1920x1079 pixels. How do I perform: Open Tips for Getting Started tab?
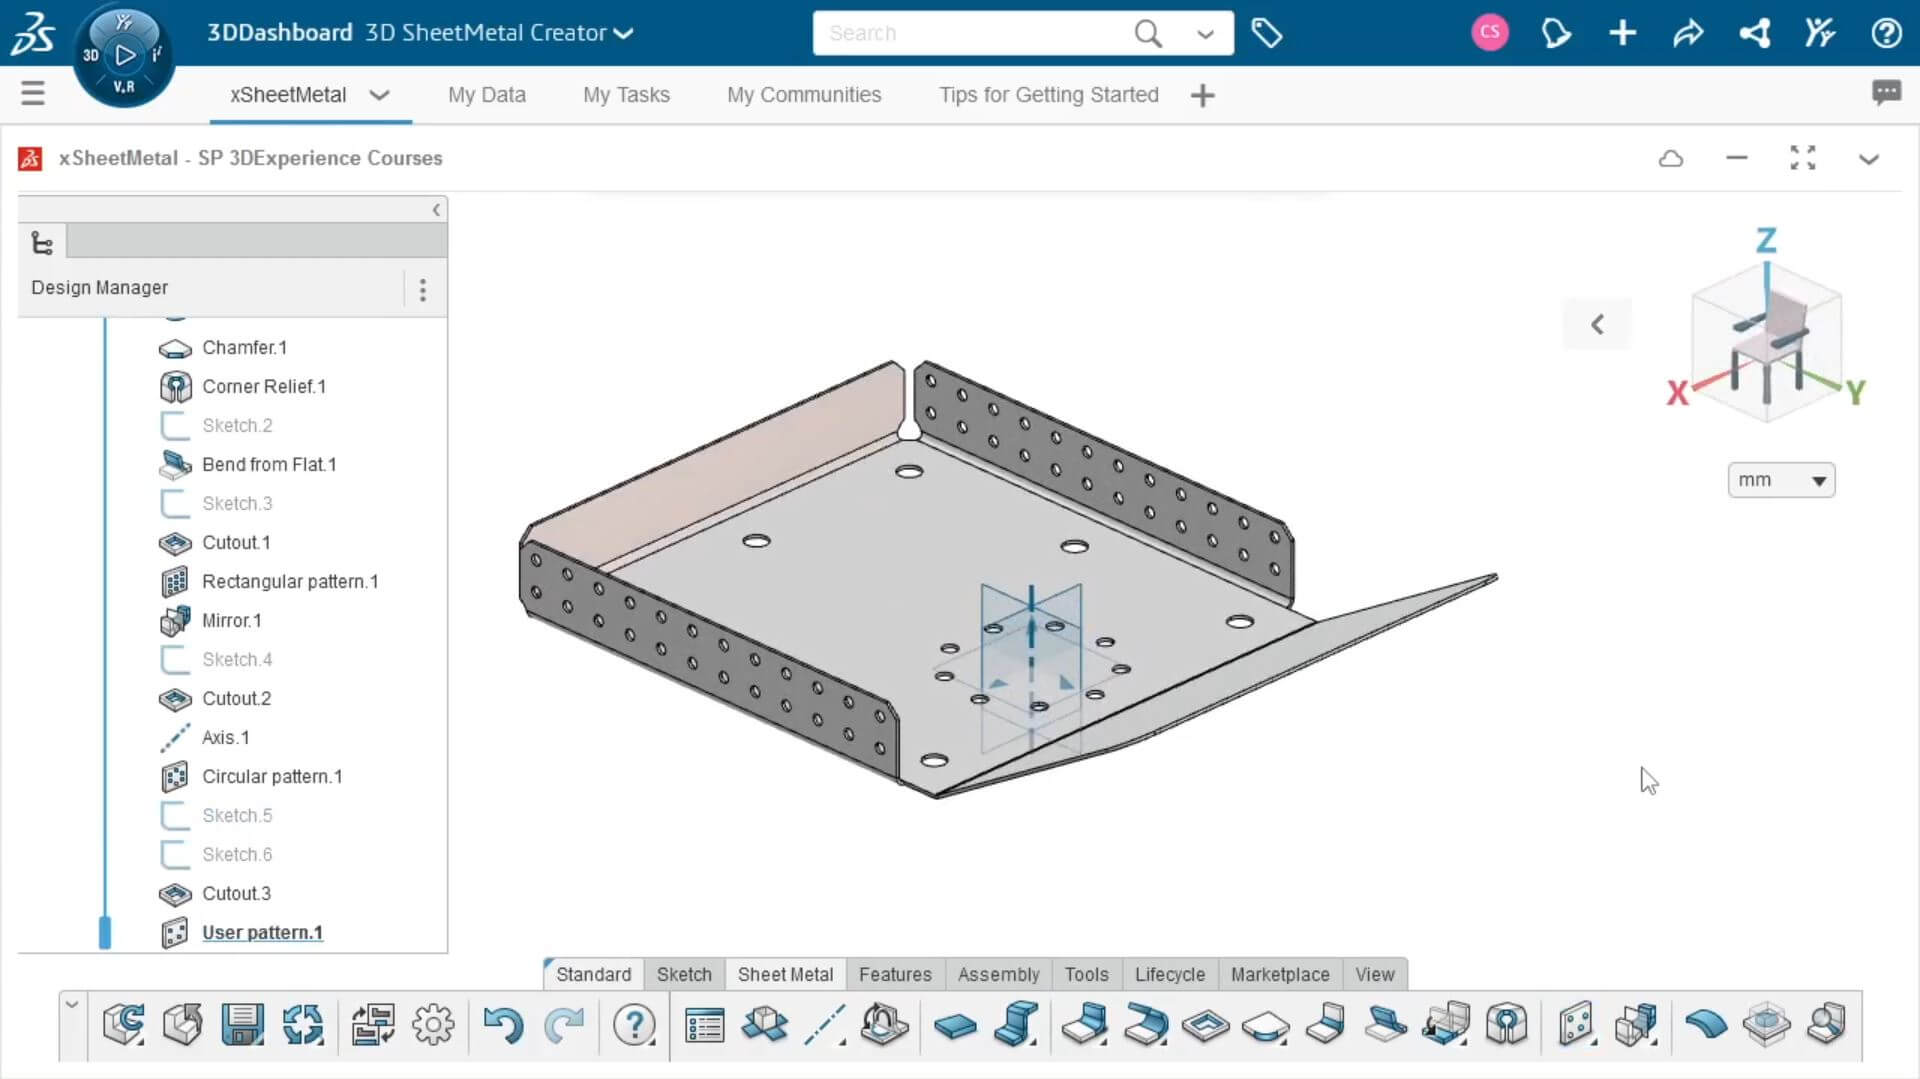coord(1048,95)
